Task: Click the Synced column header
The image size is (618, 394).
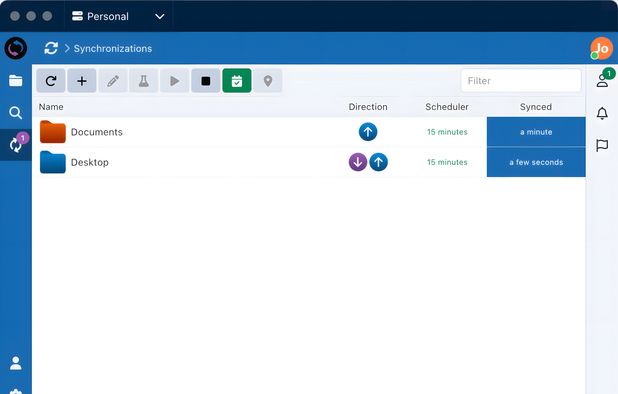Action: pyautogui.click(x=536, y=107)
